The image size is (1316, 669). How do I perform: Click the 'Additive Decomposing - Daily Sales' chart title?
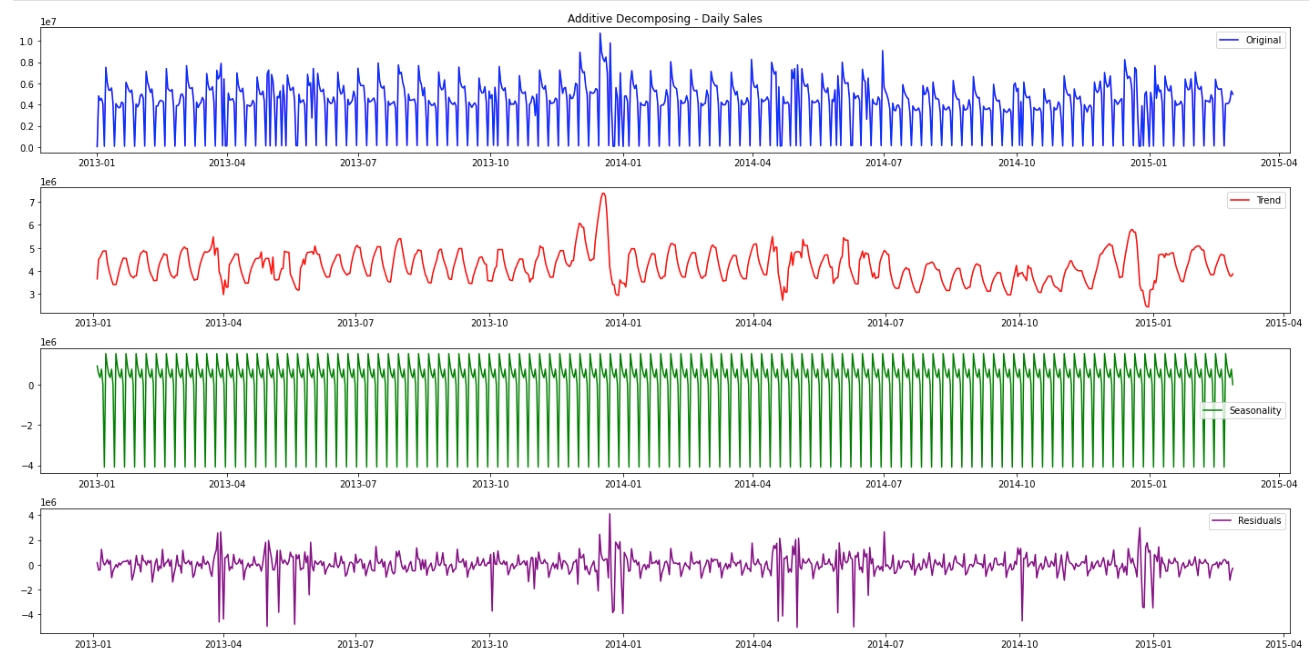pos(664,18)
